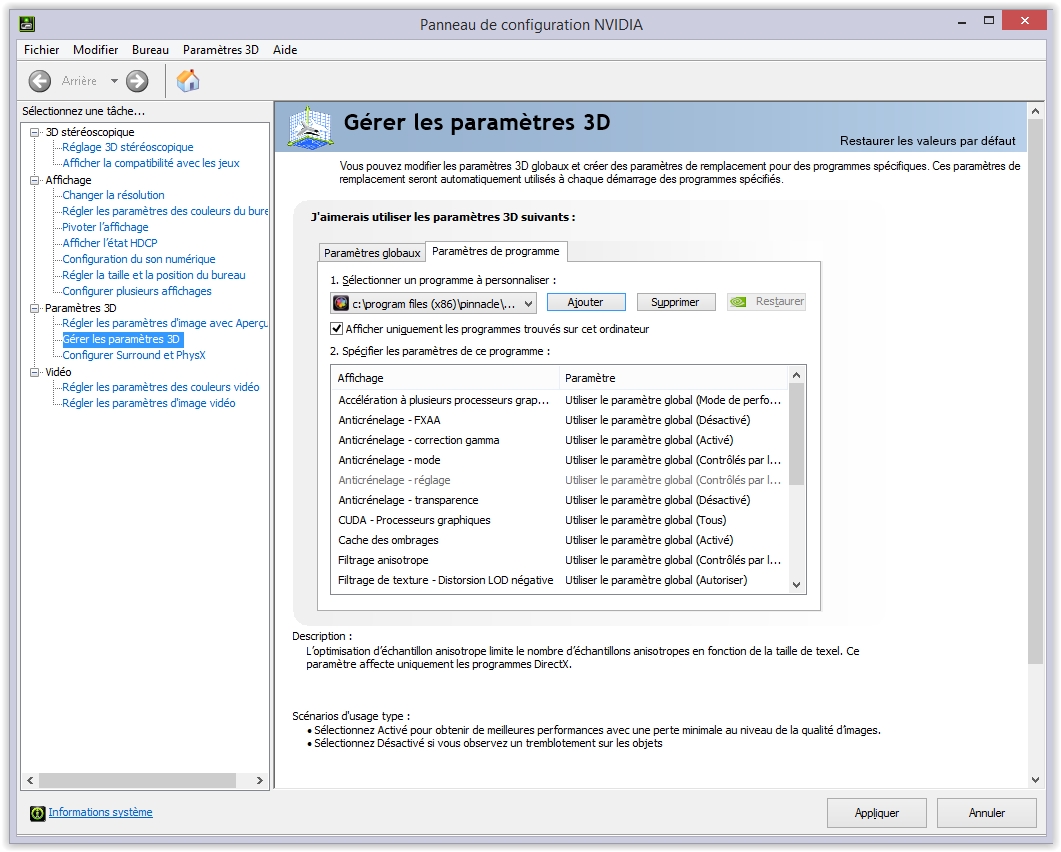Image resolution: width=1061 pixels, height=852 pixels.
Task: Open the program selection dropdown
Action: 528,303
